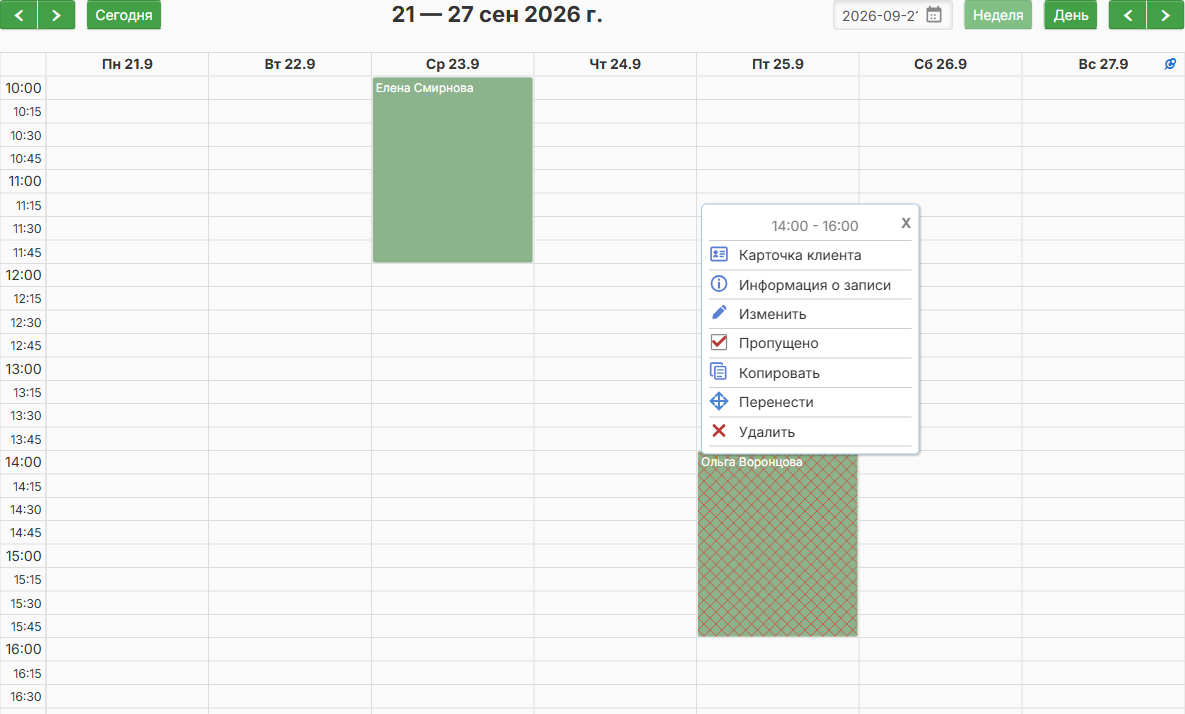Click the Сегодня button

pyautogui.click(x=124, y=15)
